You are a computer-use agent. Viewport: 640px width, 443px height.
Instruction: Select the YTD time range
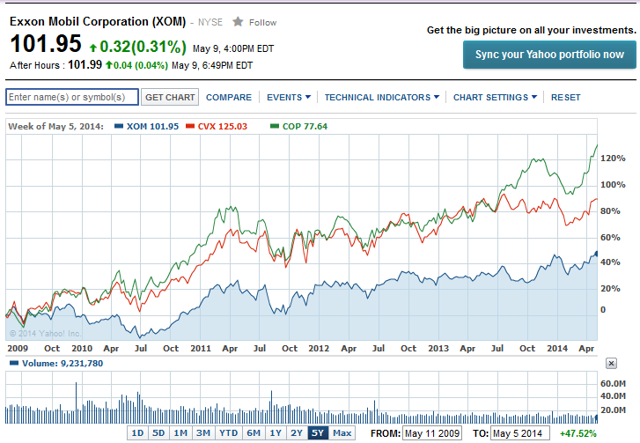tap(228, 433)
